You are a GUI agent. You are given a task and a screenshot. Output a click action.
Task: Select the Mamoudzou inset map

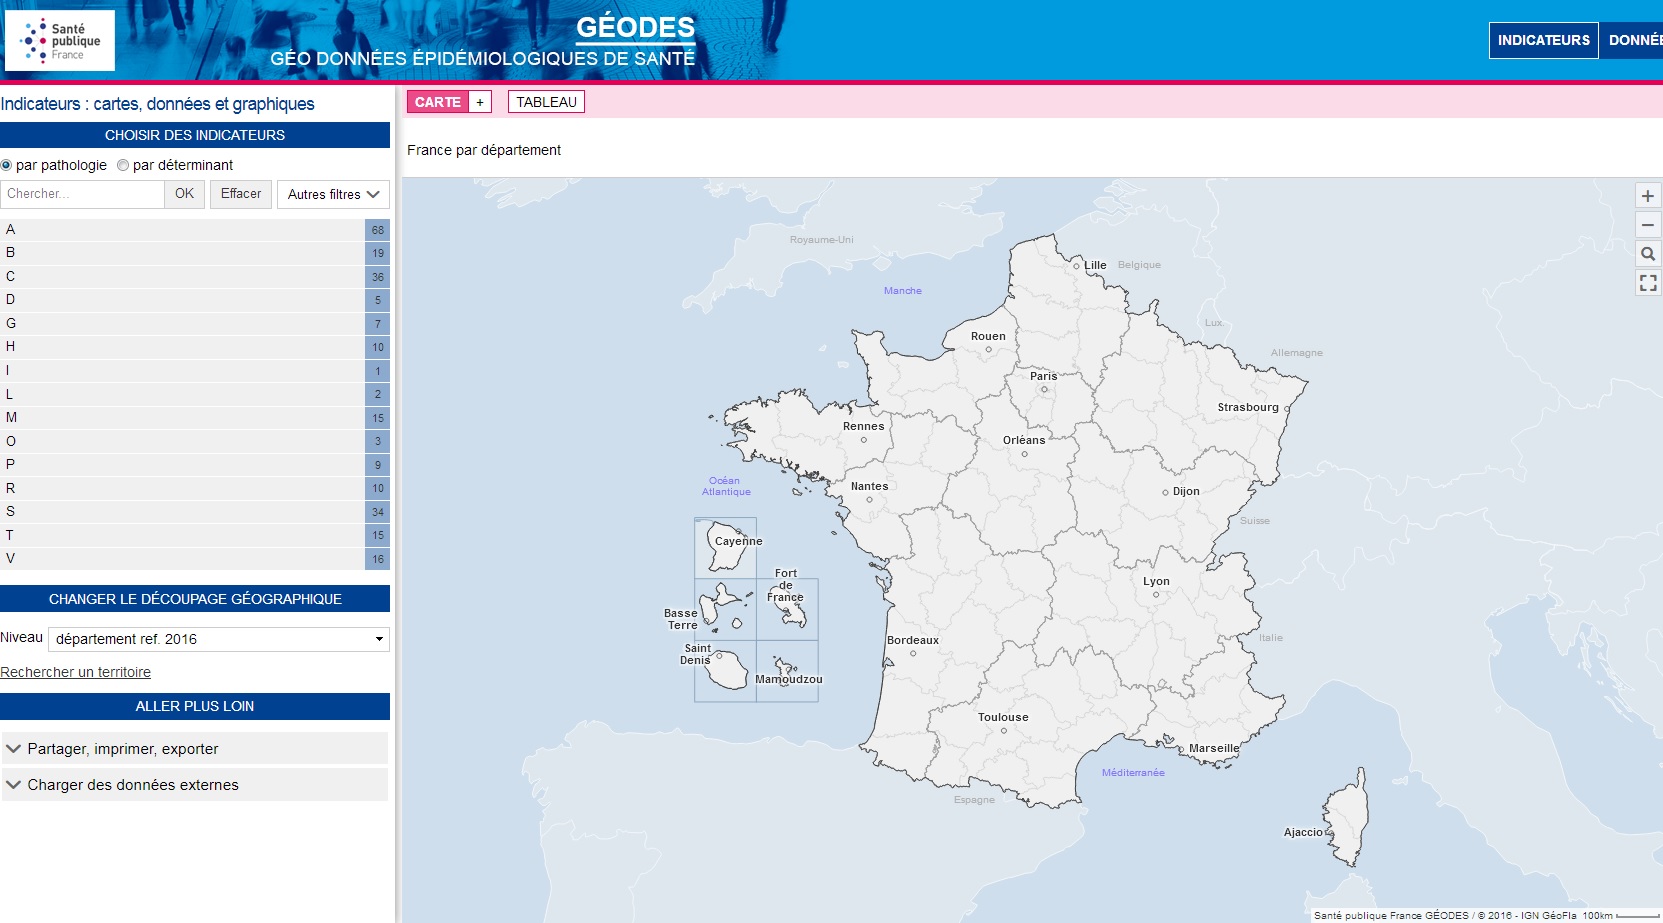coord(788,671)
